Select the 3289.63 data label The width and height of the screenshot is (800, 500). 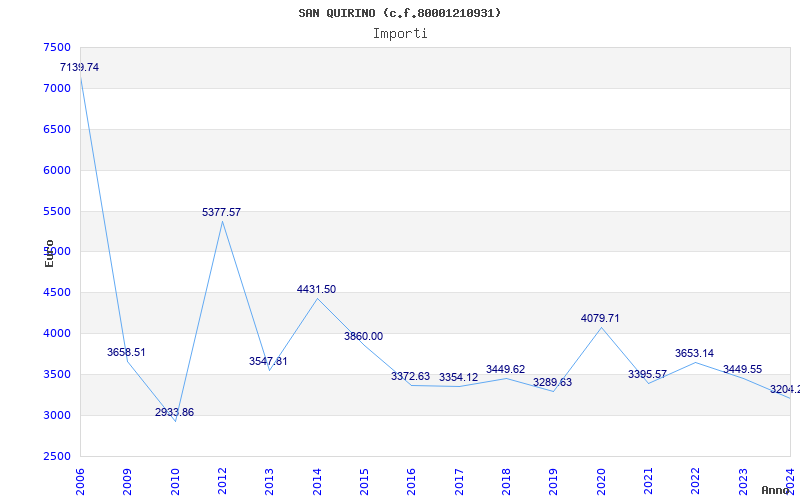click(x=553, y=382)
